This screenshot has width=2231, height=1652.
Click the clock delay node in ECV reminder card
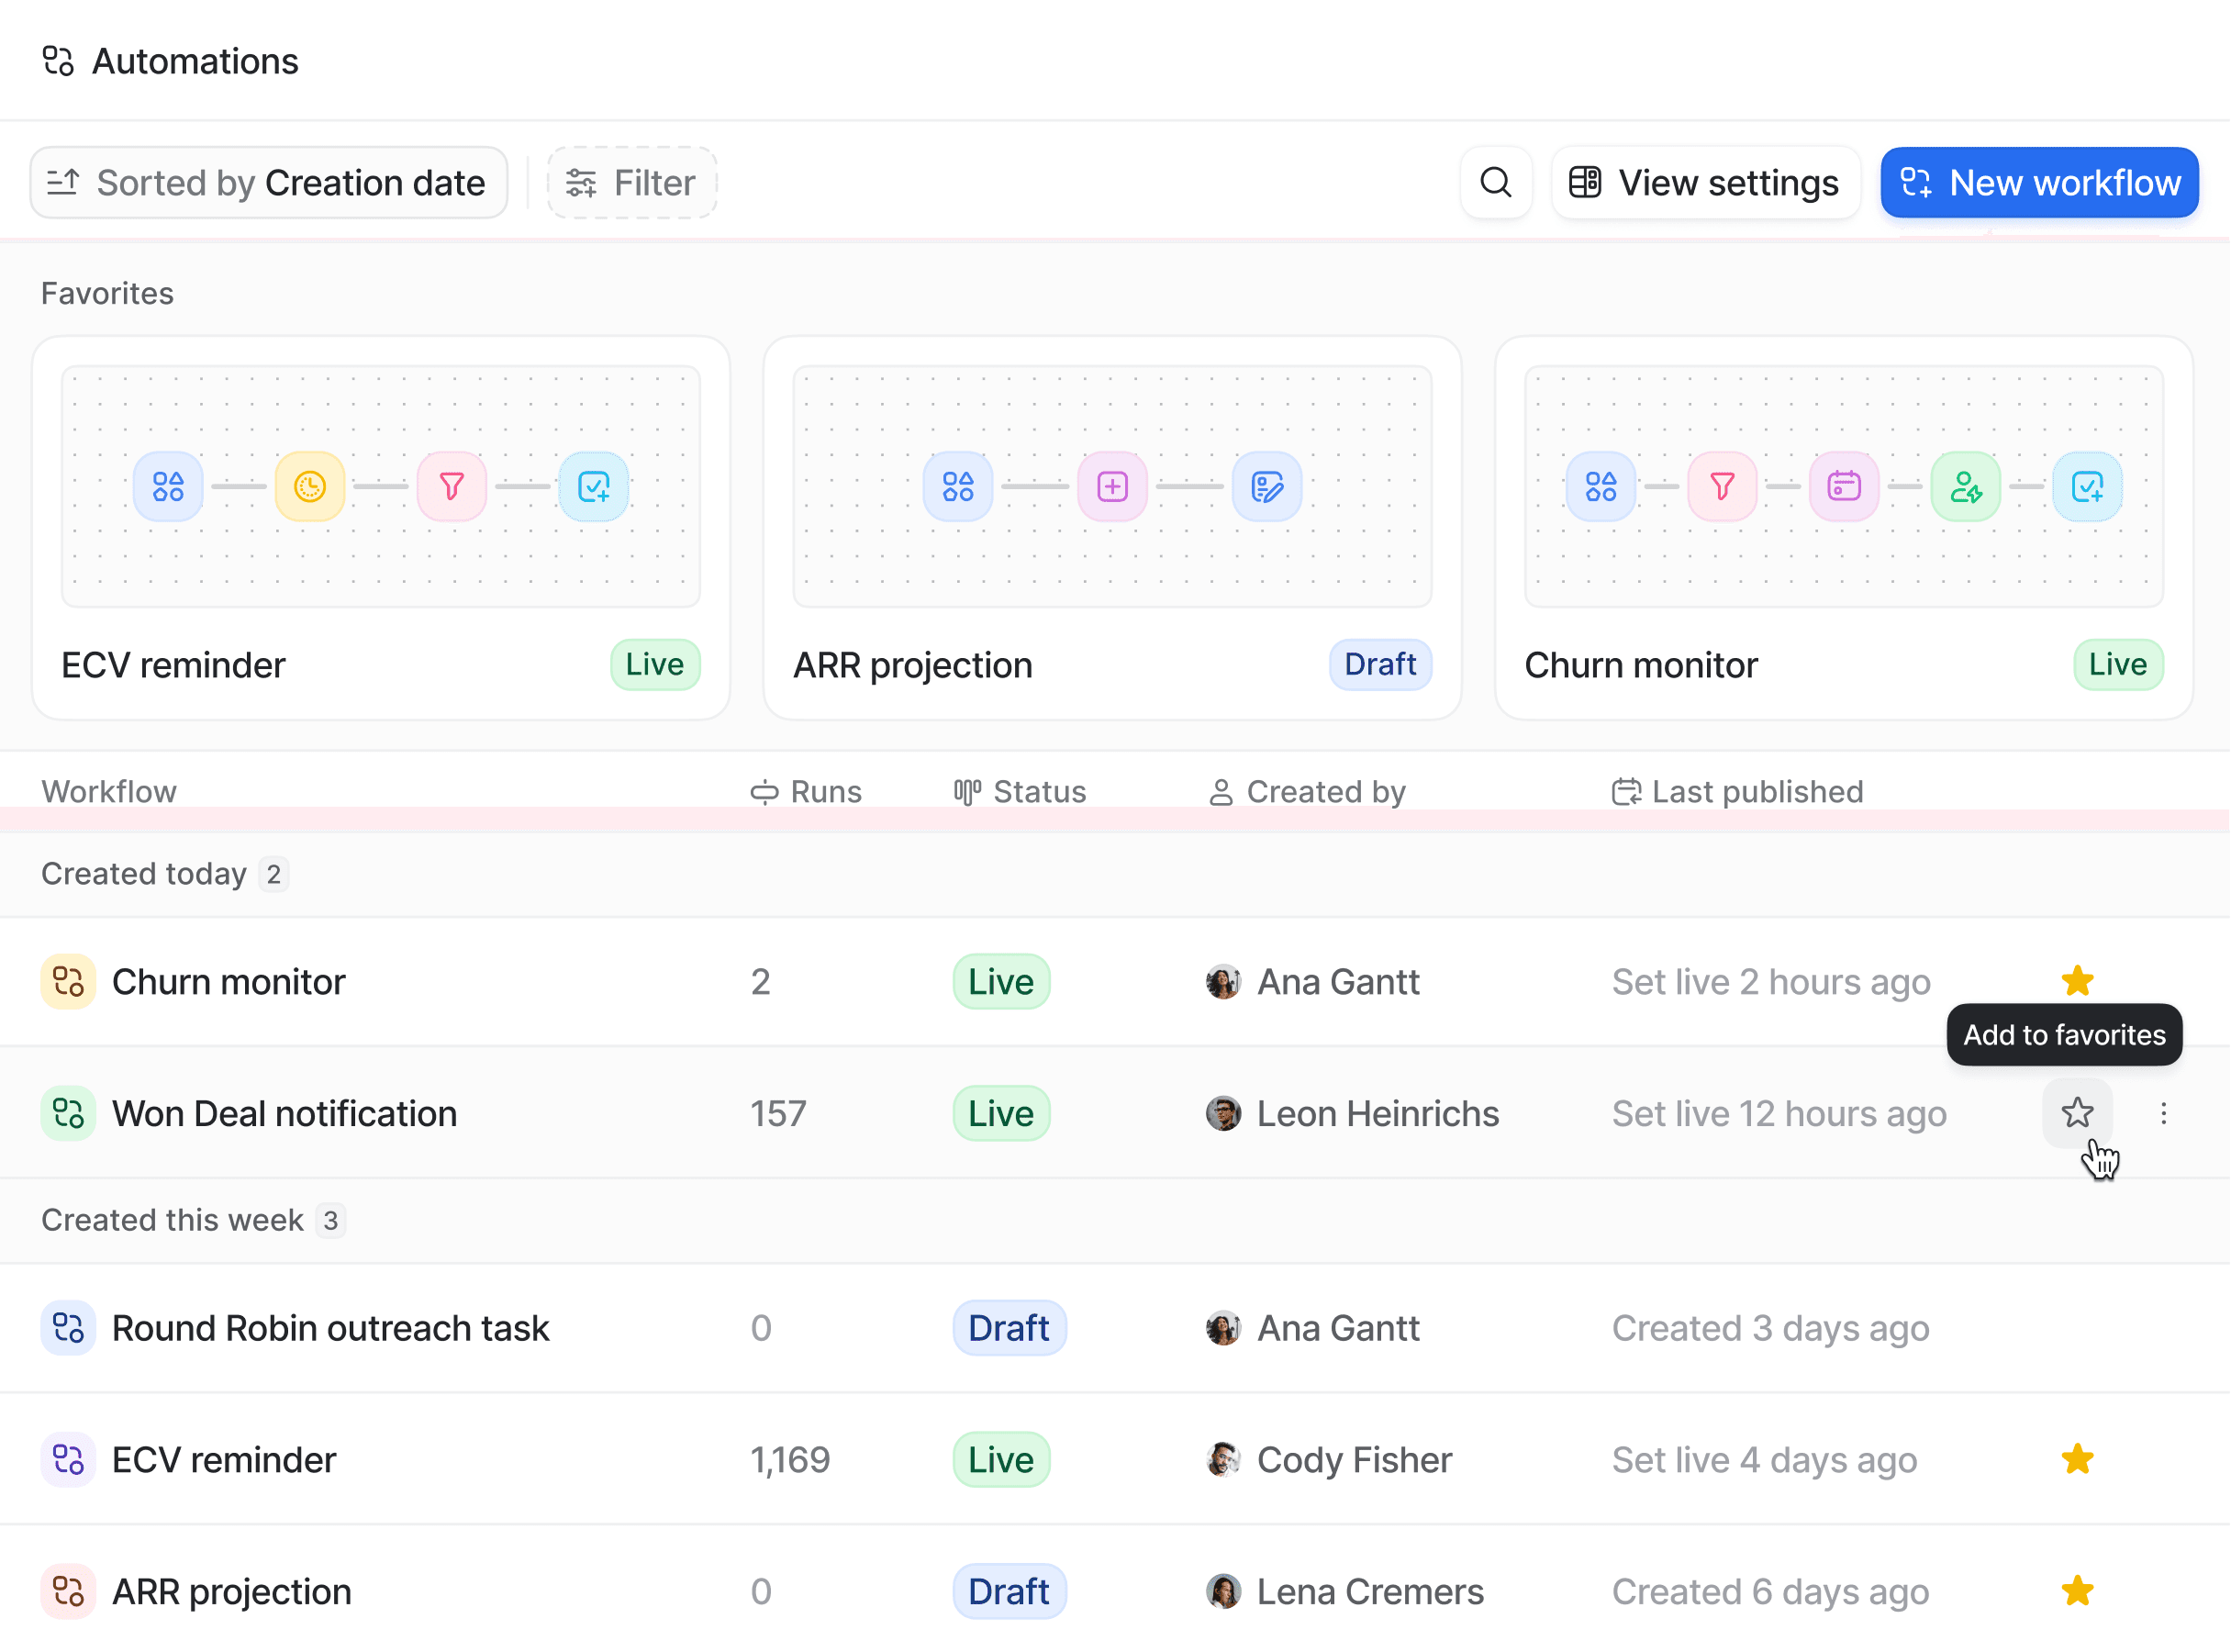(x=309, y=487)
